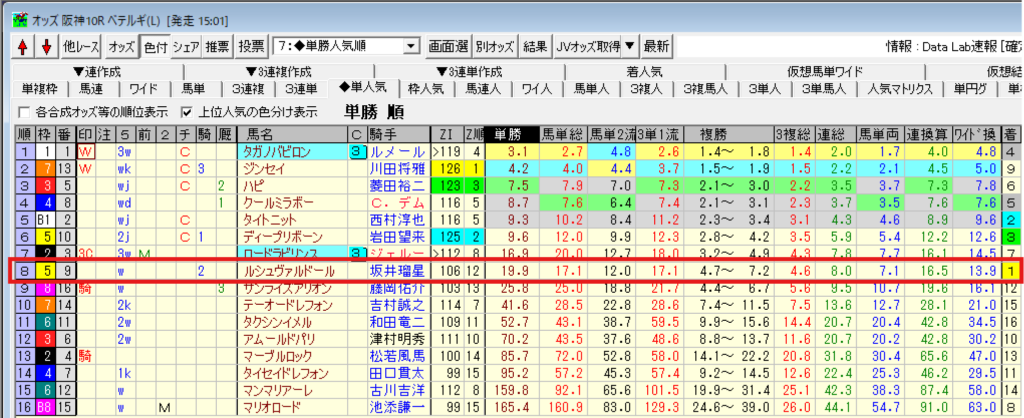Uncheck 上位人気の色分け表示 checkbox

tap(185, 111)
